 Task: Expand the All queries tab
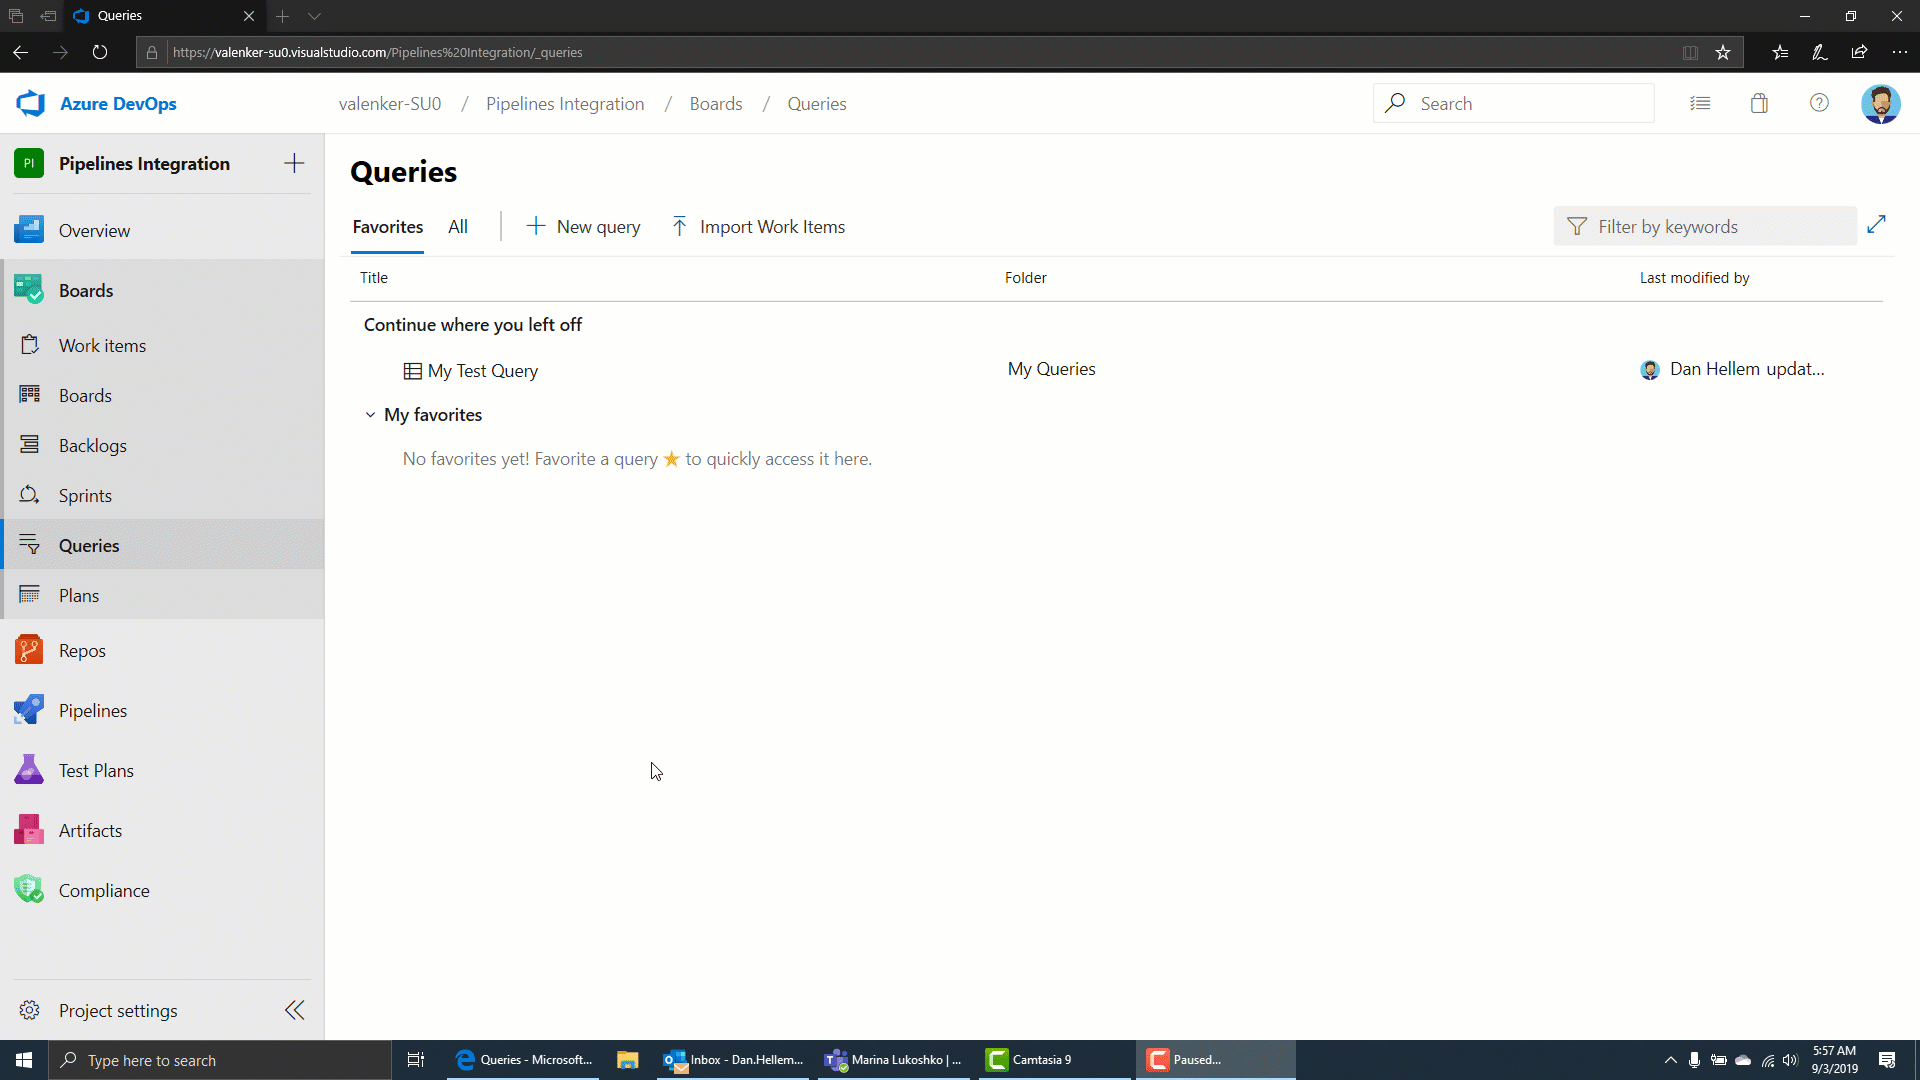click(x=458, y=225)
